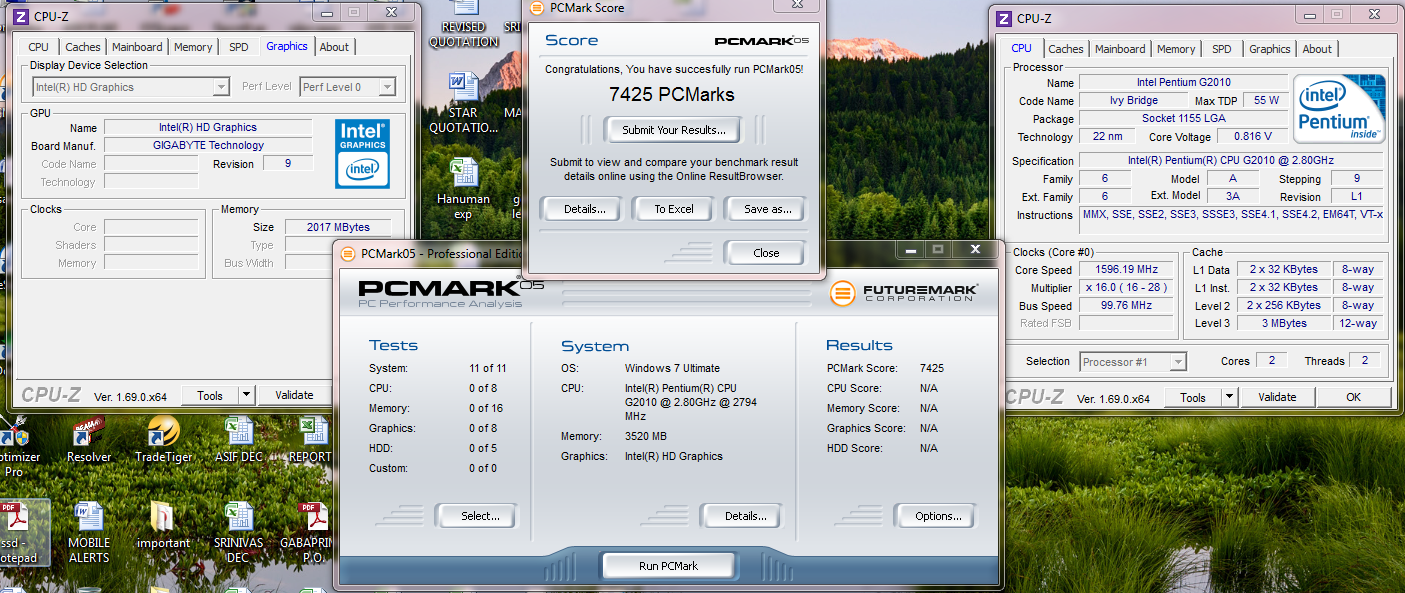Screen dimensions: 1405x593
Task: Open the MOBILE ALERTS Word document
Action: click(x=89, y=532)
